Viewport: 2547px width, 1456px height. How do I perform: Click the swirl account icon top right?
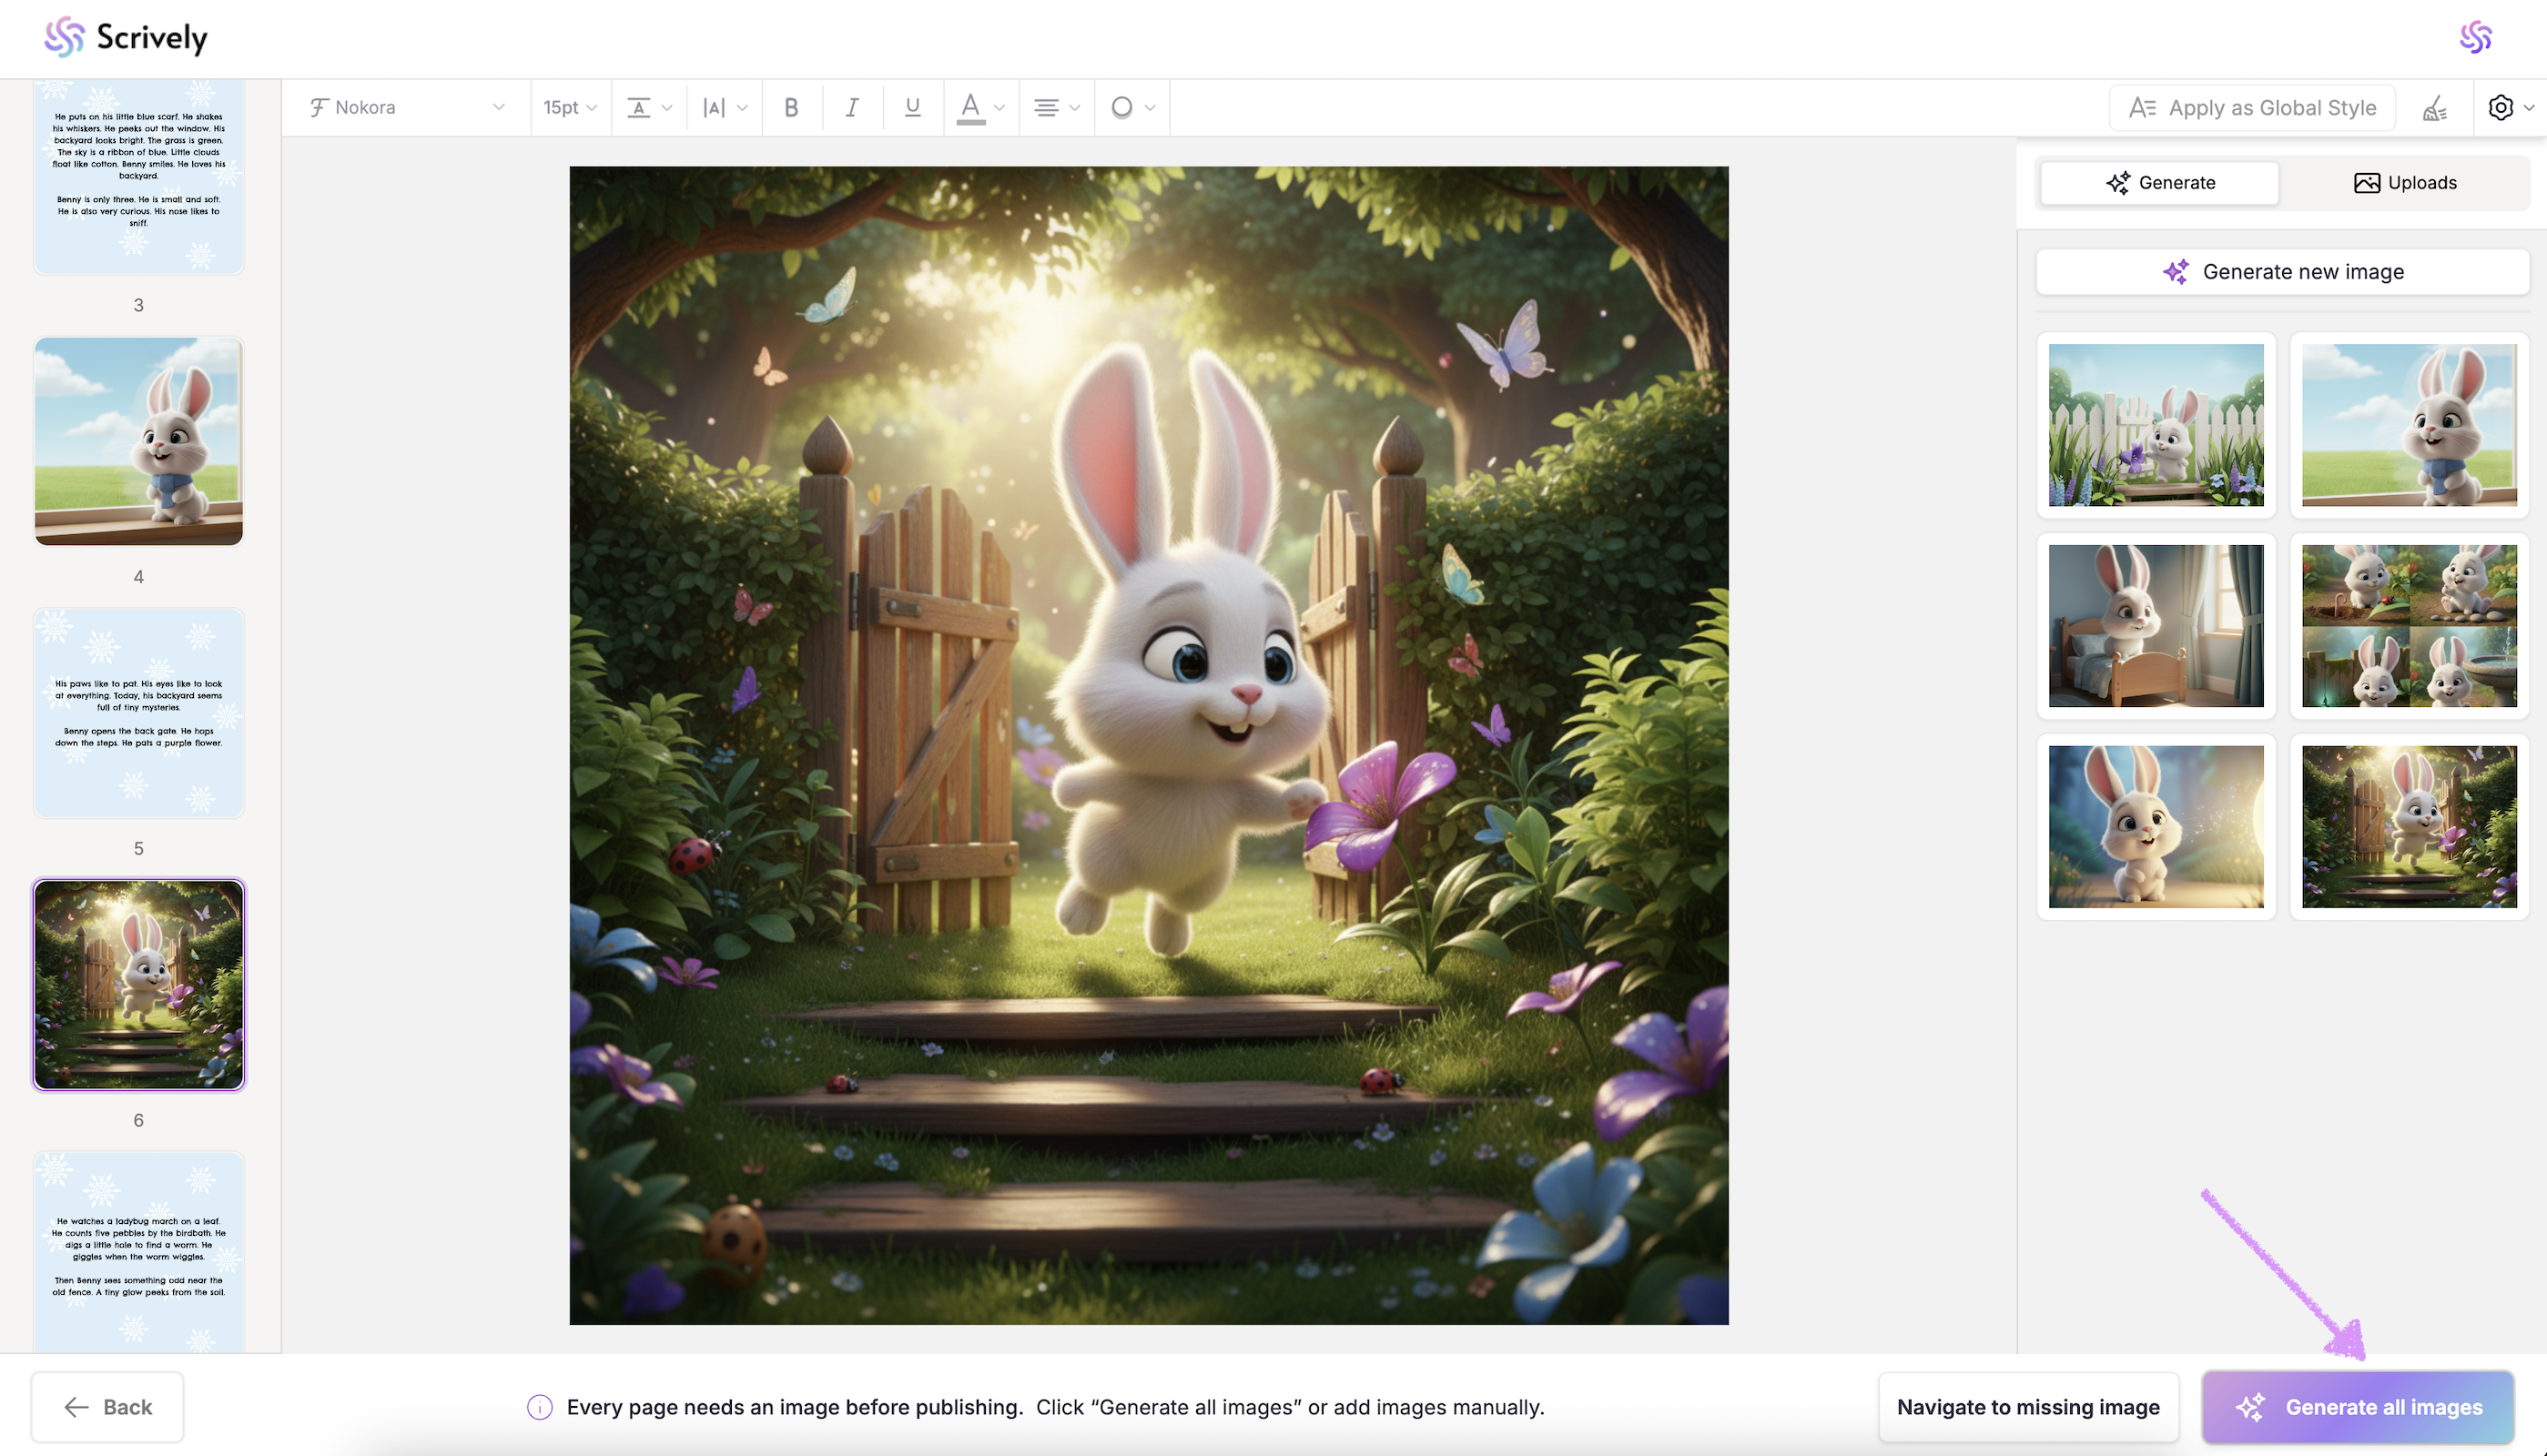pyautogui.click(x=2475, y=38)
